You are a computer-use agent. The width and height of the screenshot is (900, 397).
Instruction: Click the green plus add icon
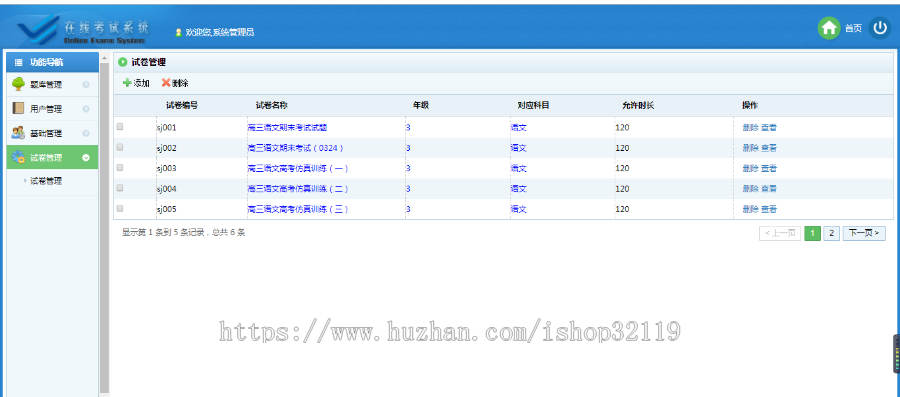pyautogui.click(x=127, y=83)
